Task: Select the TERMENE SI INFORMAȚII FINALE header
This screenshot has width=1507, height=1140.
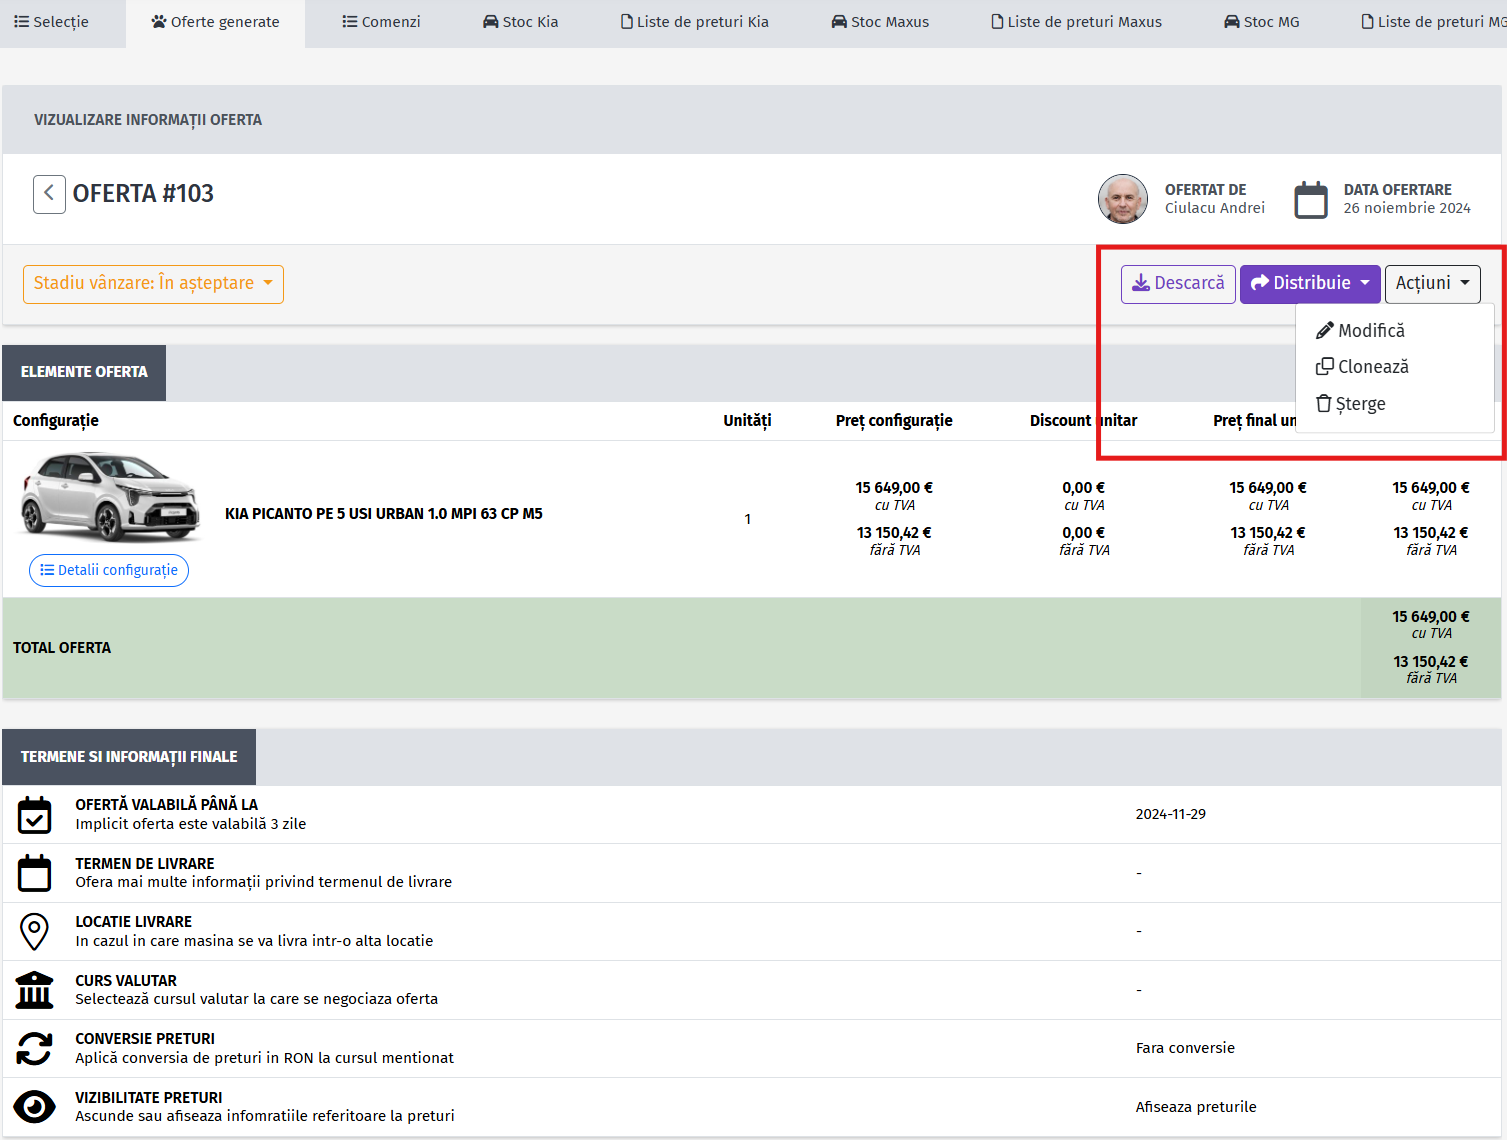Action: click(x=129, y=757)
